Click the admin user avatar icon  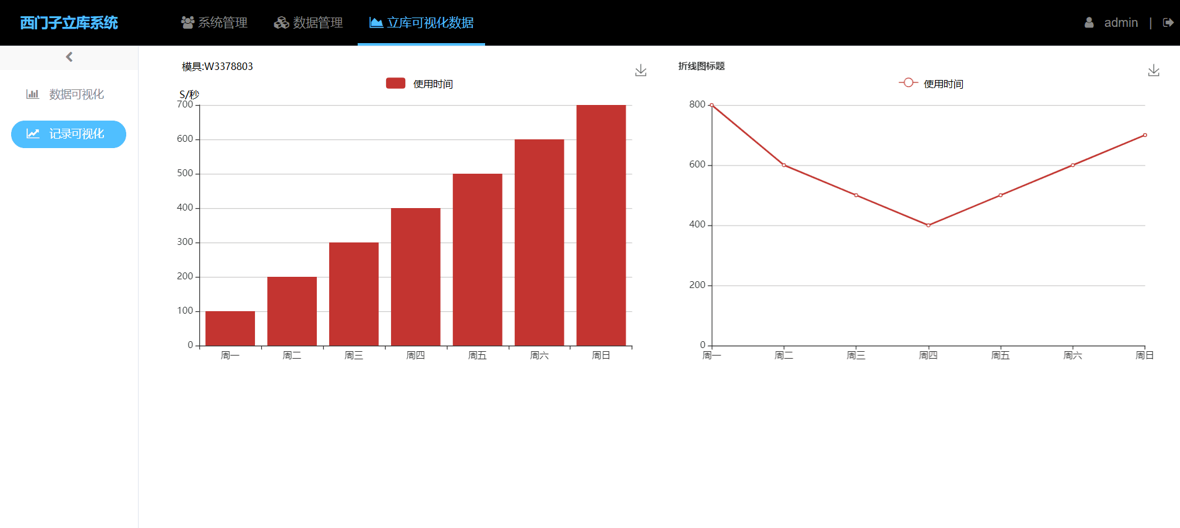1089,23
